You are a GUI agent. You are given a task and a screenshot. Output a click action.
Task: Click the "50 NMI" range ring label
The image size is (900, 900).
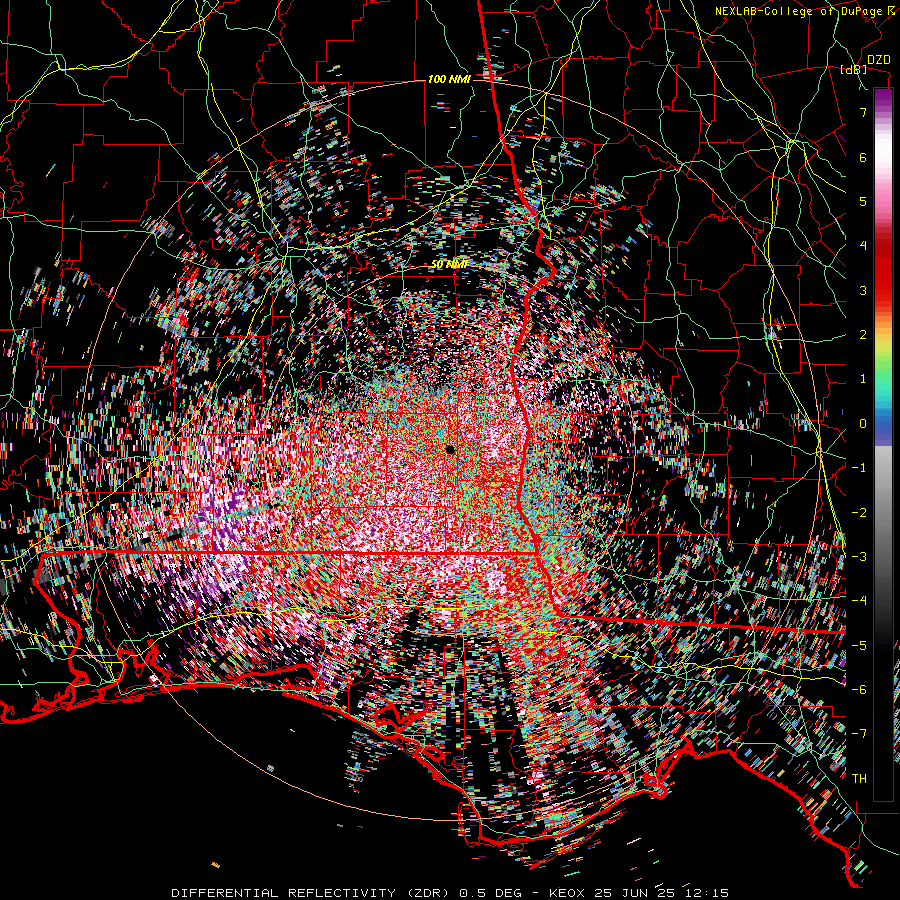point(449,265)
